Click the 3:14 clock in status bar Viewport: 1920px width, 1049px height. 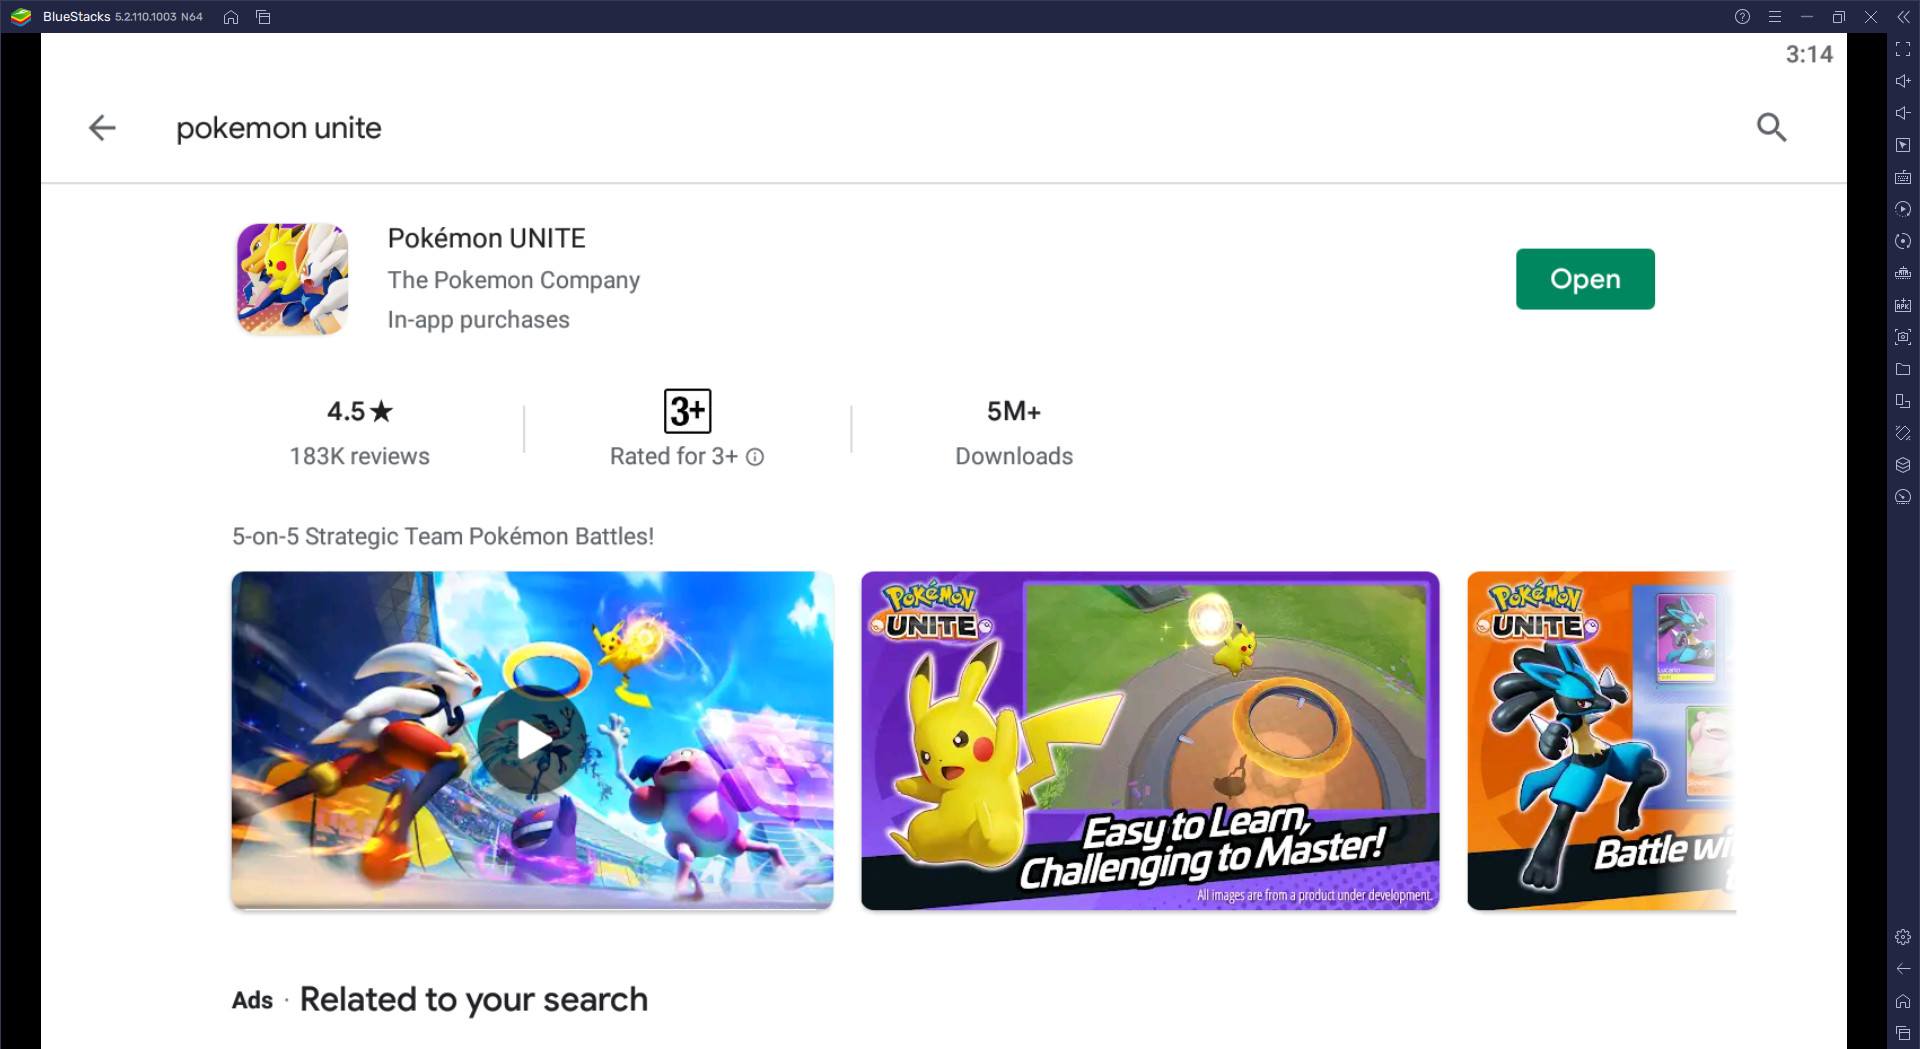(x=1809, y=55)
